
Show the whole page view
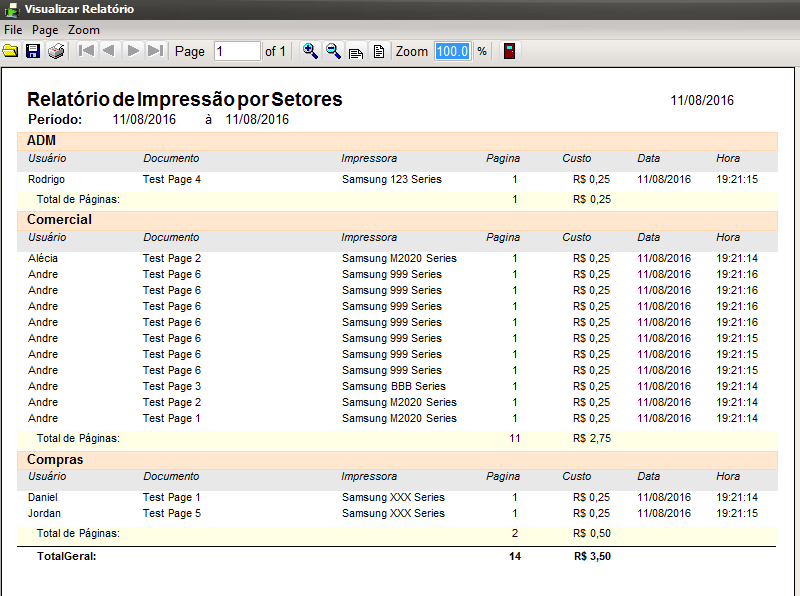pos(378,51)
